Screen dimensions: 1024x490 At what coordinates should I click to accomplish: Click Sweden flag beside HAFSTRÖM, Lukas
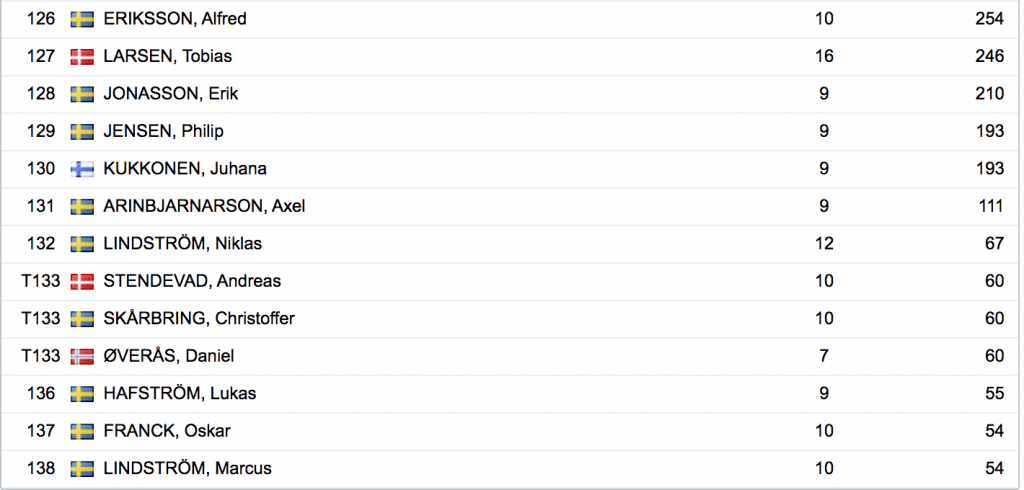click(82, 394)
